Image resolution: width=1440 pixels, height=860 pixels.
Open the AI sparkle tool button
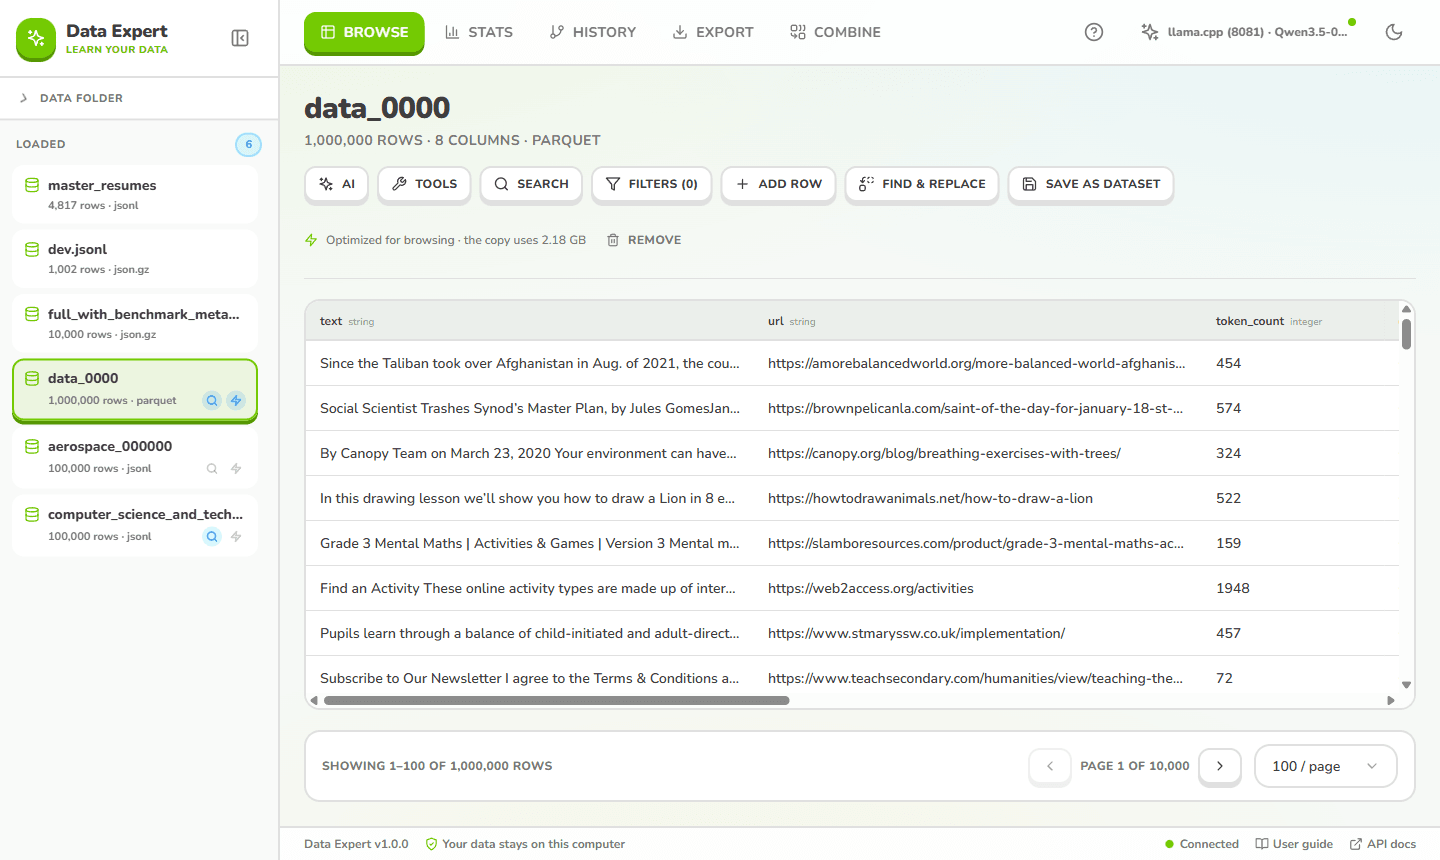(337, 184)
